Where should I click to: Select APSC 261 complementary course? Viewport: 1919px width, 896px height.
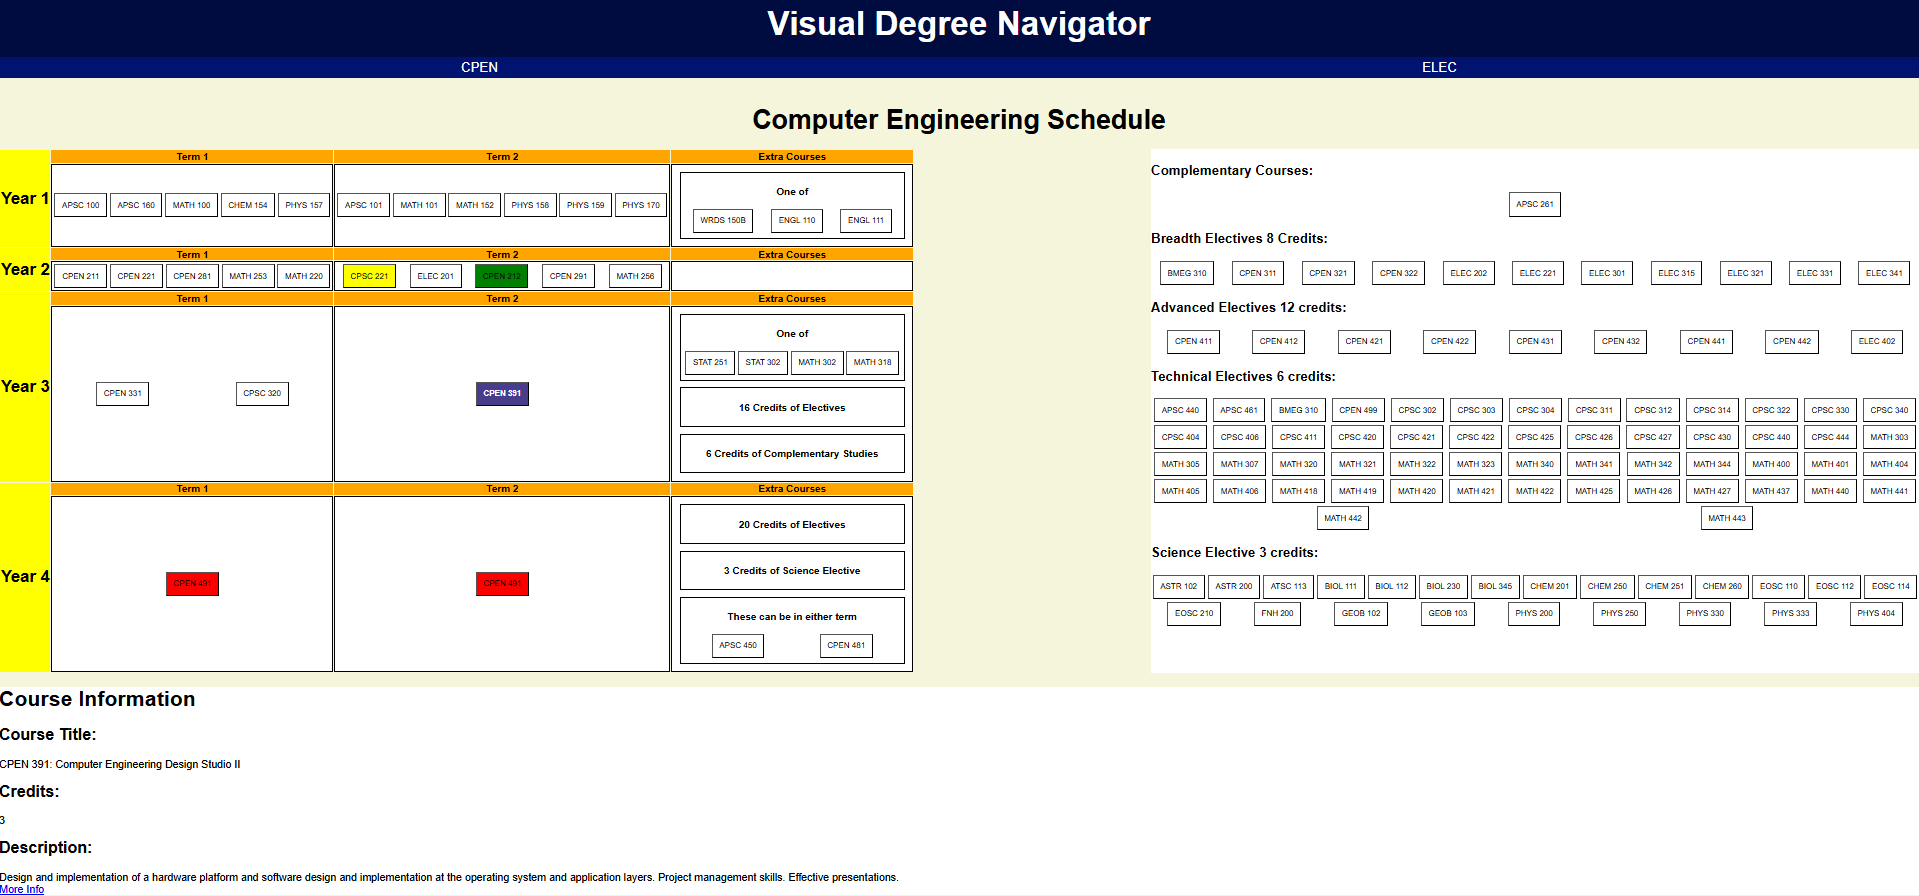[1534, 204]
